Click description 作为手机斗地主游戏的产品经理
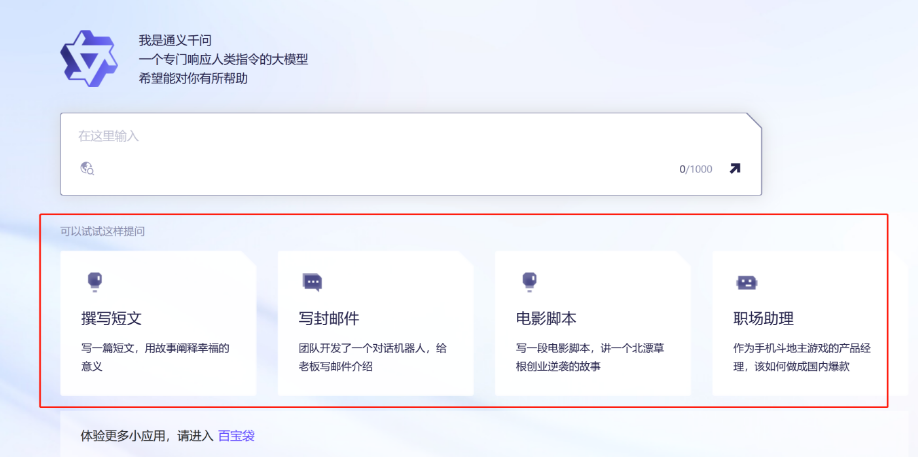Screen dimensions: 918x457 [803, 358]
